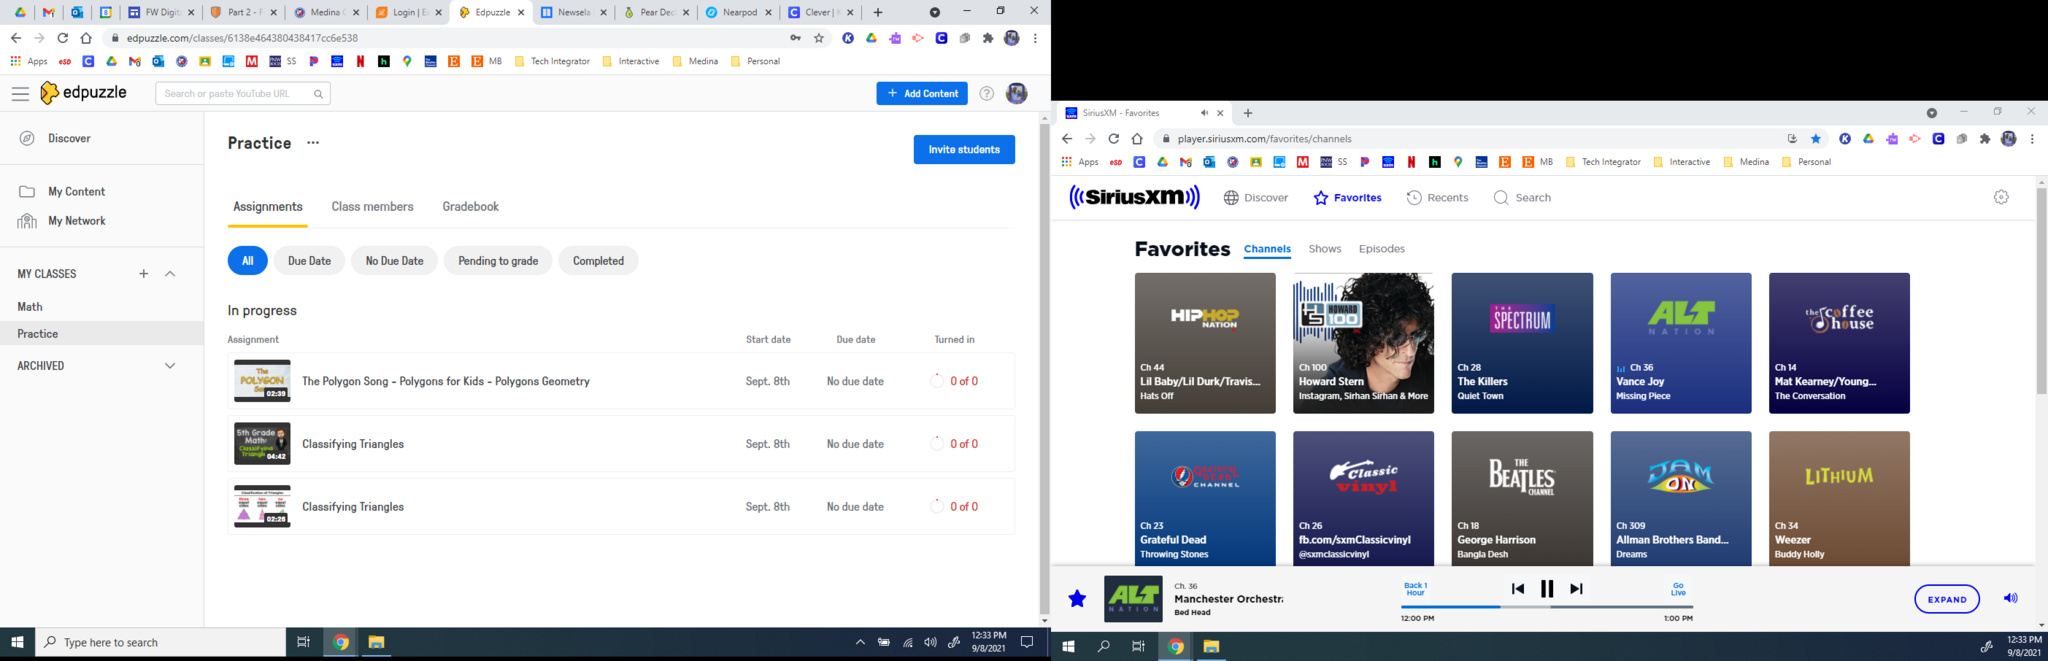
Task: Collapse the My Classes section
Action: tap(170, 274)
